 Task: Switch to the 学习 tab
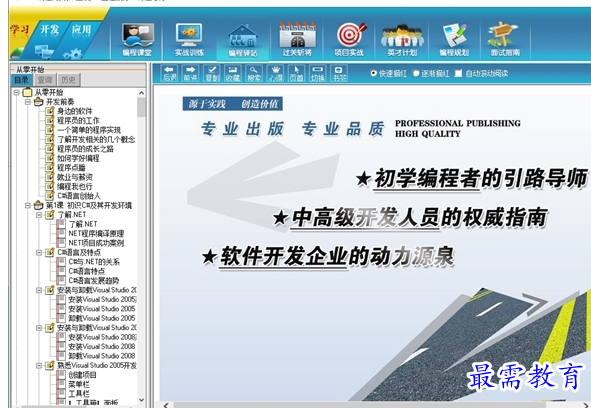pyautogui.click(x=20, y=29)
